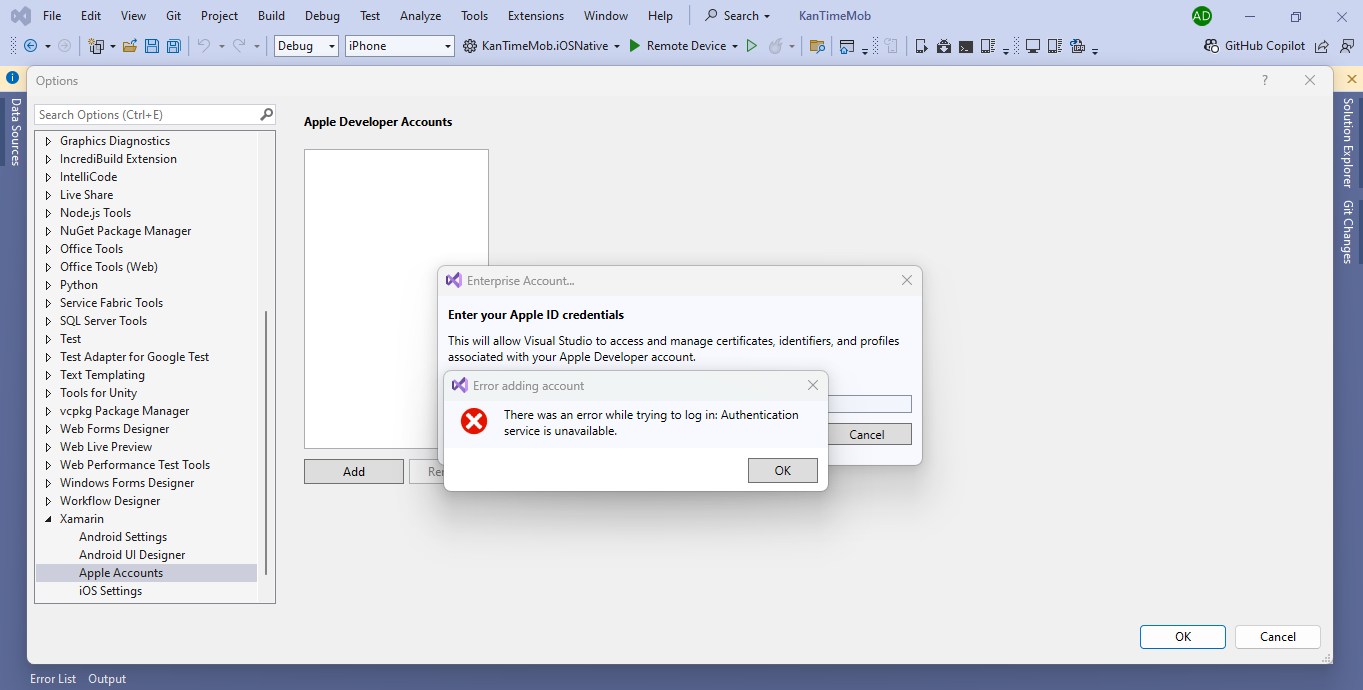
Task: Select Python in the options tree
Action: [x=79, y=285]
